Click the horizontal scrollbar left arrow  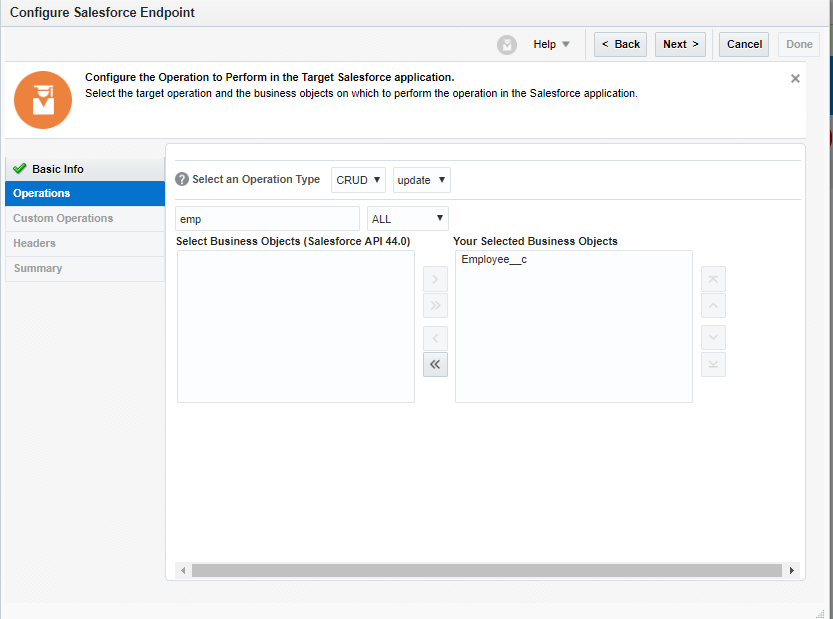click(183, 570)
